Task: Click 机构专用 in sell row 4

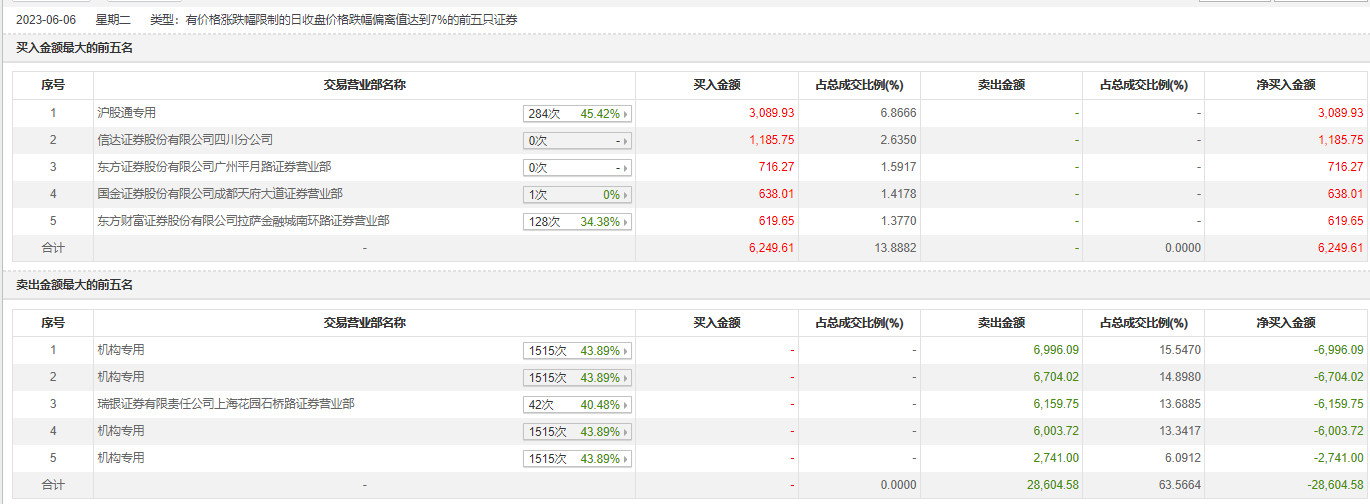Action: tap(121, 431)
